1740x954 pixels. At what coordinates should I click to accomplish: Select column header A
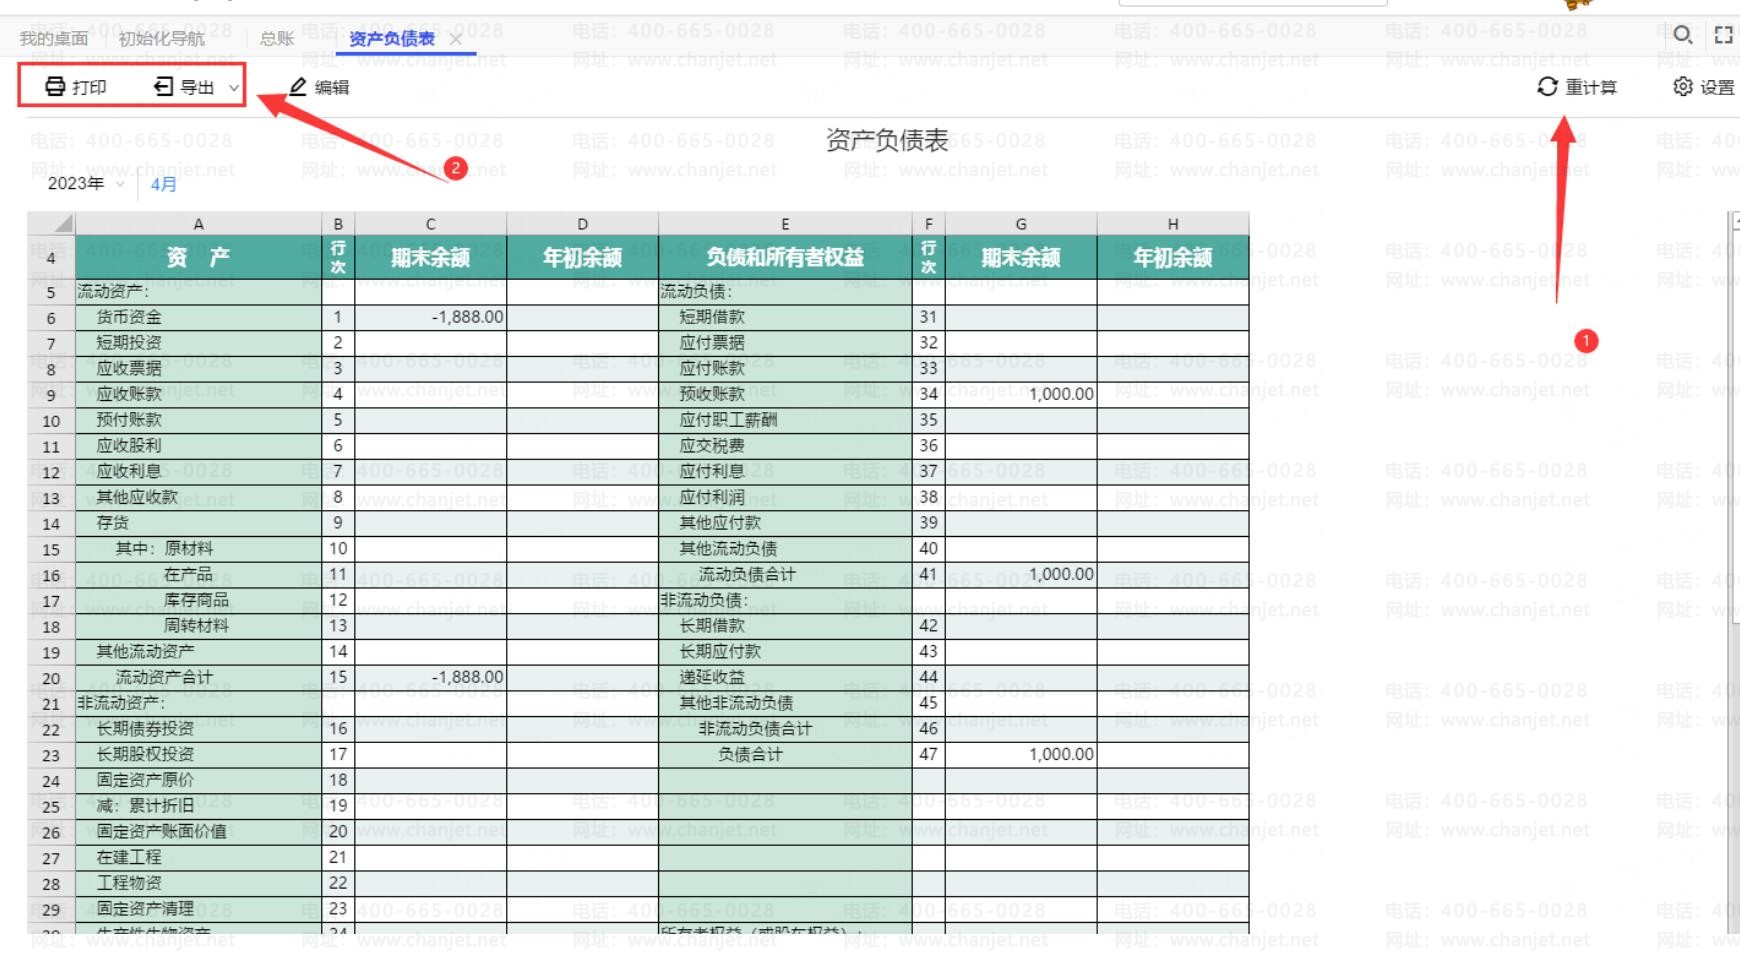(198, 224)
